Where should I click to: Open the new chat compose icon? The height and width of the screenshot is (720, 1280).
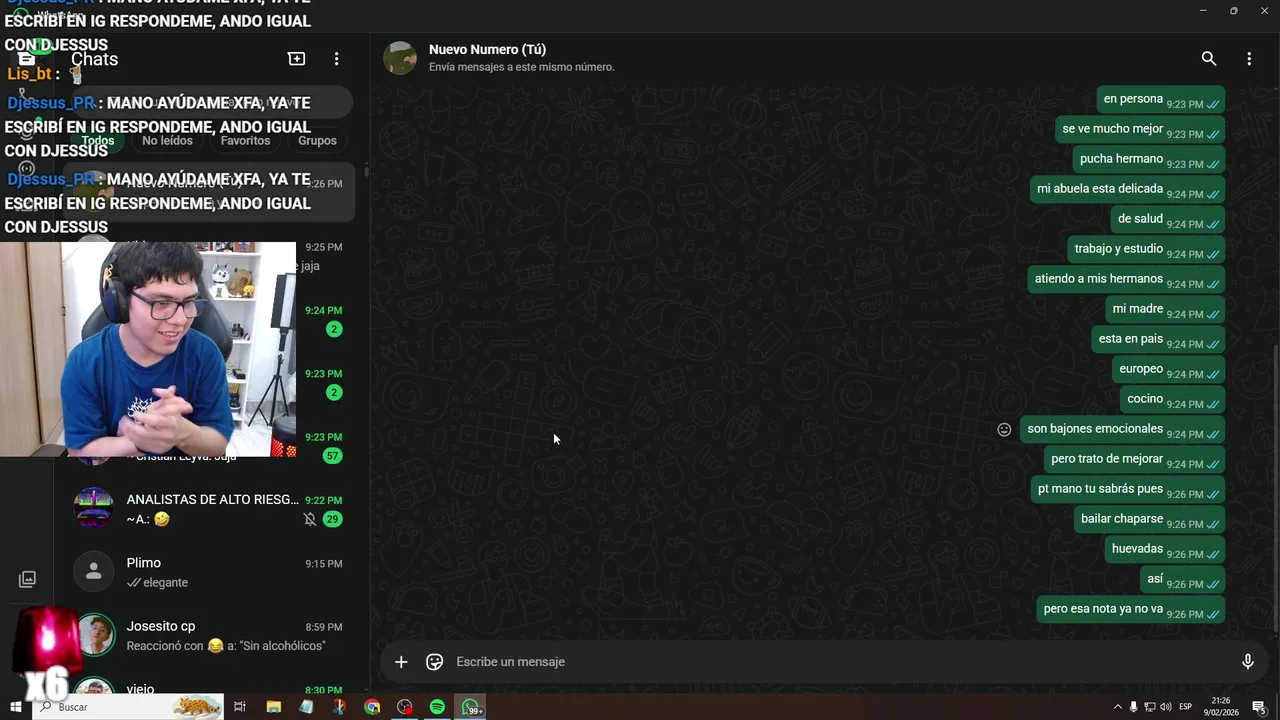coord(296,59)
